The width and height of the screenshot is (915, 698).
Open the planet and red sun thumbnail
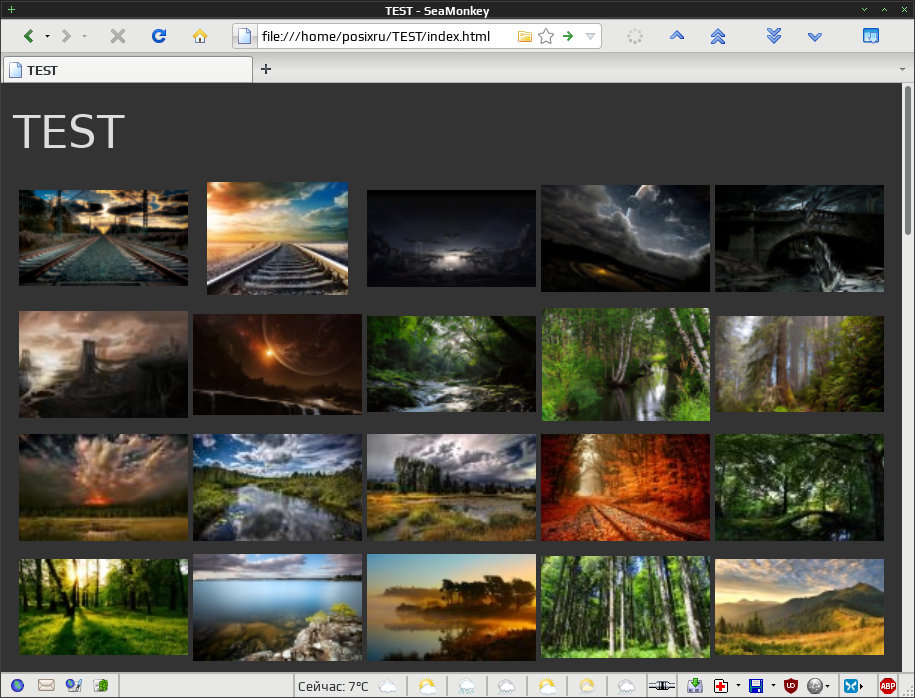pyautogui.click(x=277, y=364)
